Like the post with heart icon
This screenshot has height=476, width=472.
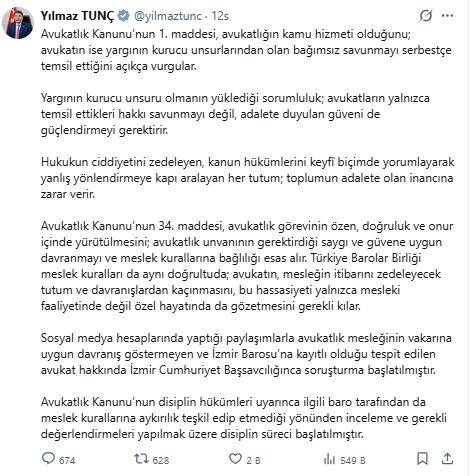point(235,459)
